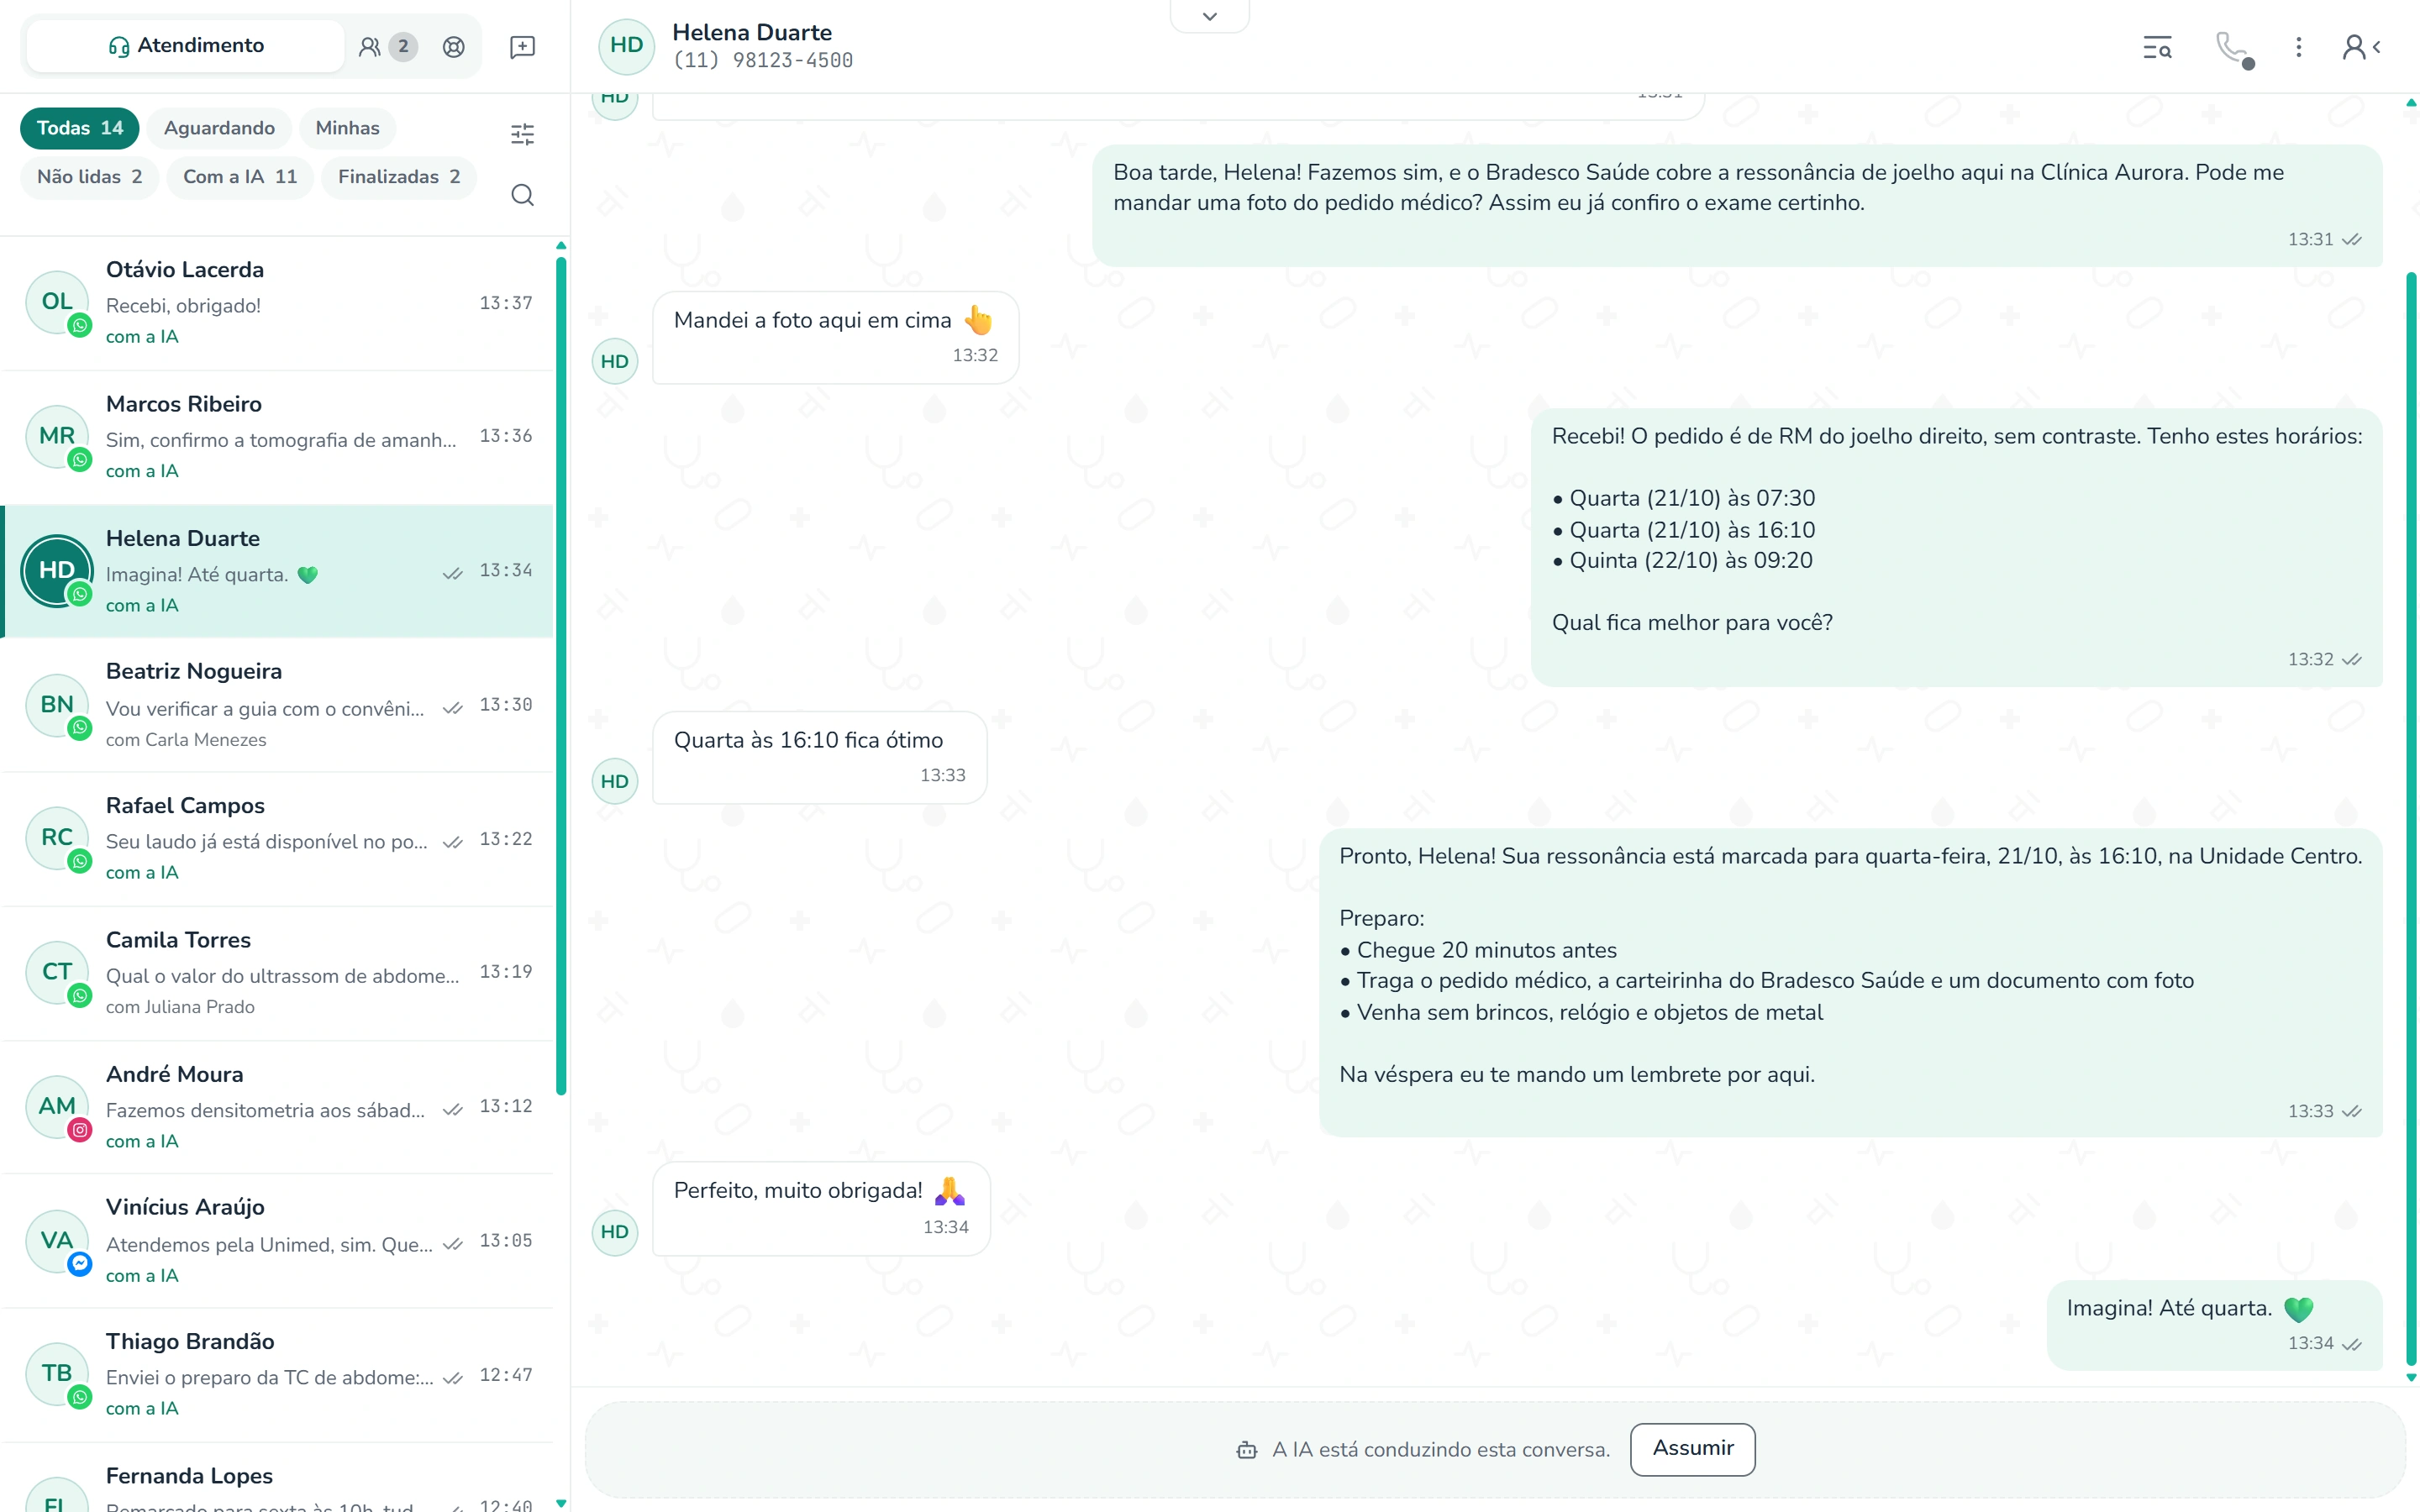Click the Messenger badge on Vinícius Araújo's avatar
The width and height of the screenshot is (2420, 1512).
80,1264
